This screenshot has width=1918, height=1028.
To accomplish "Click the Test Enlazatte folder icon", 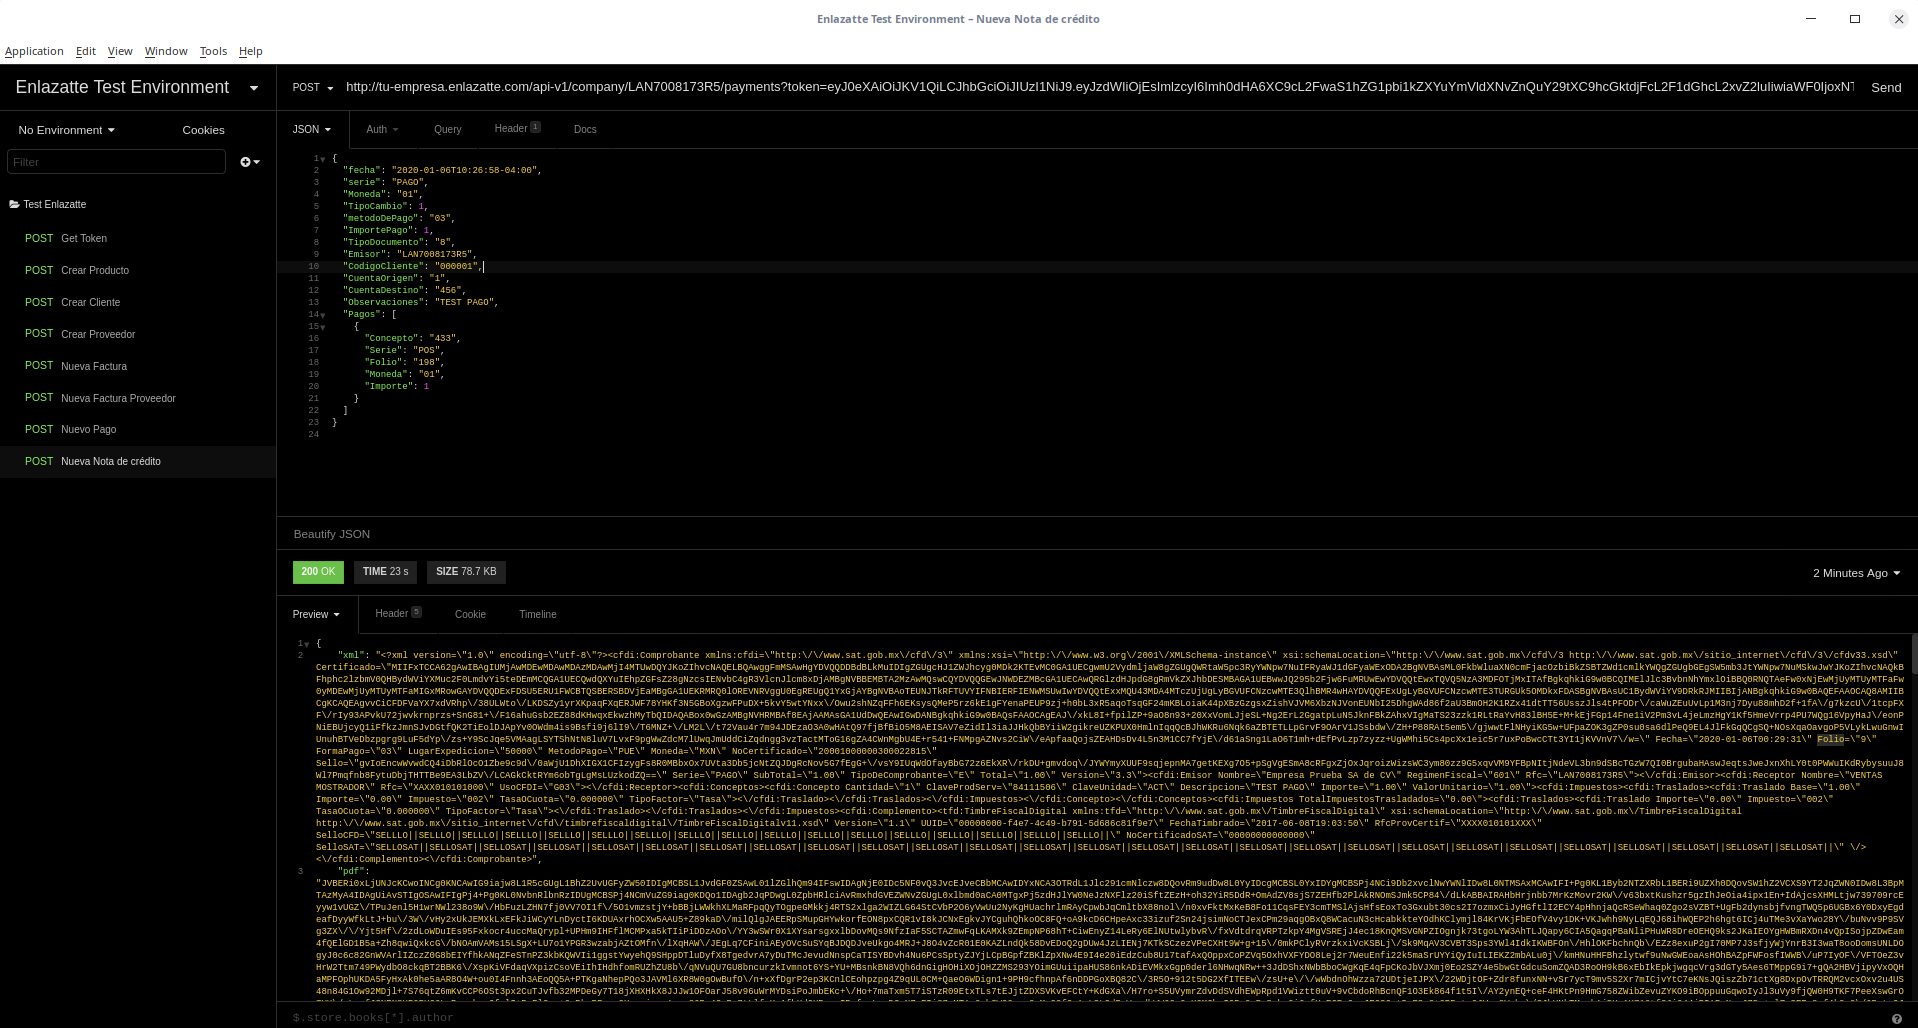I will click(14, 205).
